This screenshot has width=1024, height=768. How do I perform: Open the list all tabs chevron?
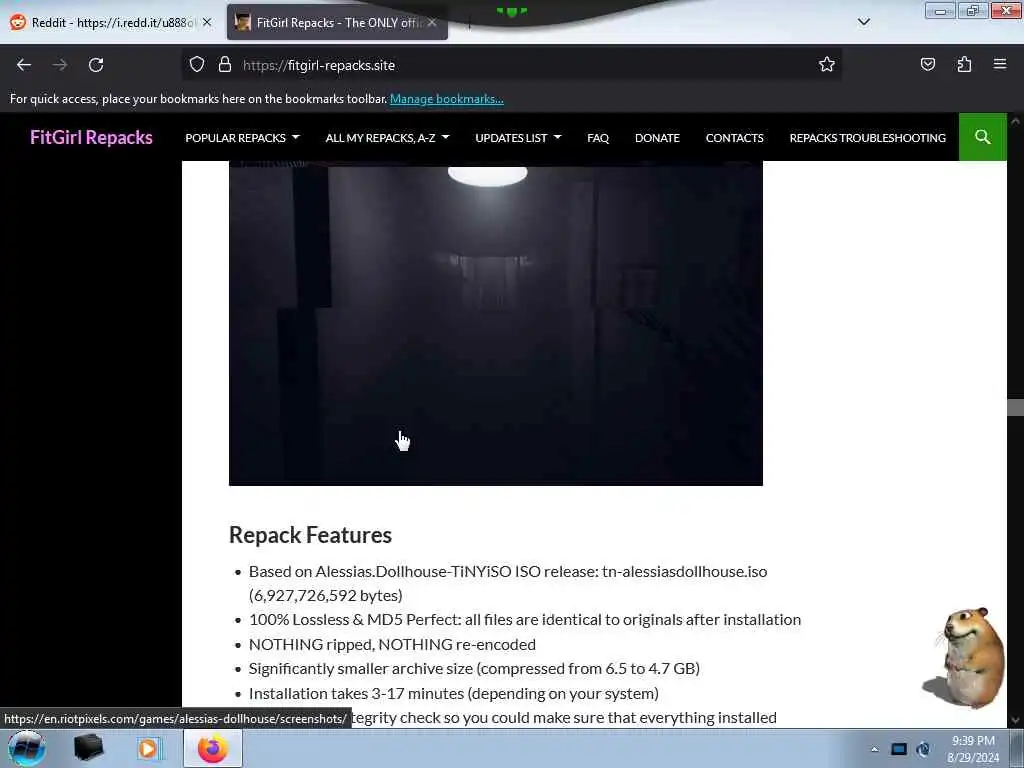tap(863, 22)
